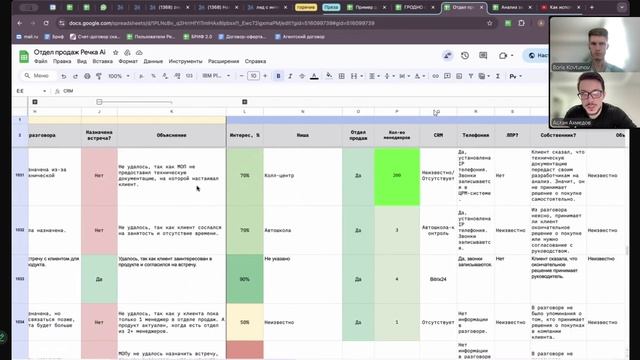The height and width of the screenshot is (360, 640).
Task: Decrease decimal places in the toolbar
Action: 165,76
